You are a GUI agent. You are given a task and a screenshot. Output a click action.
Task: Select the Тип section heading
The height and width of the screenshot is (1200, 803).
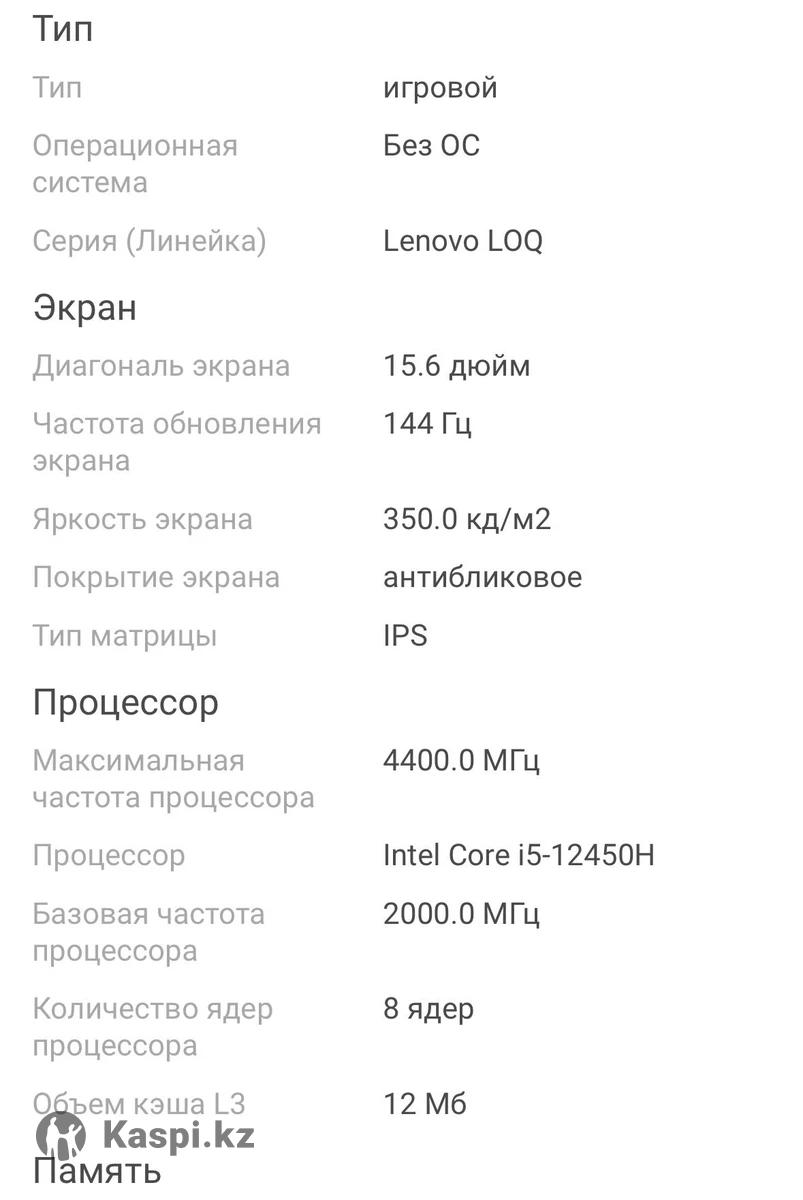pyautogui.click(x=63, y=29)
